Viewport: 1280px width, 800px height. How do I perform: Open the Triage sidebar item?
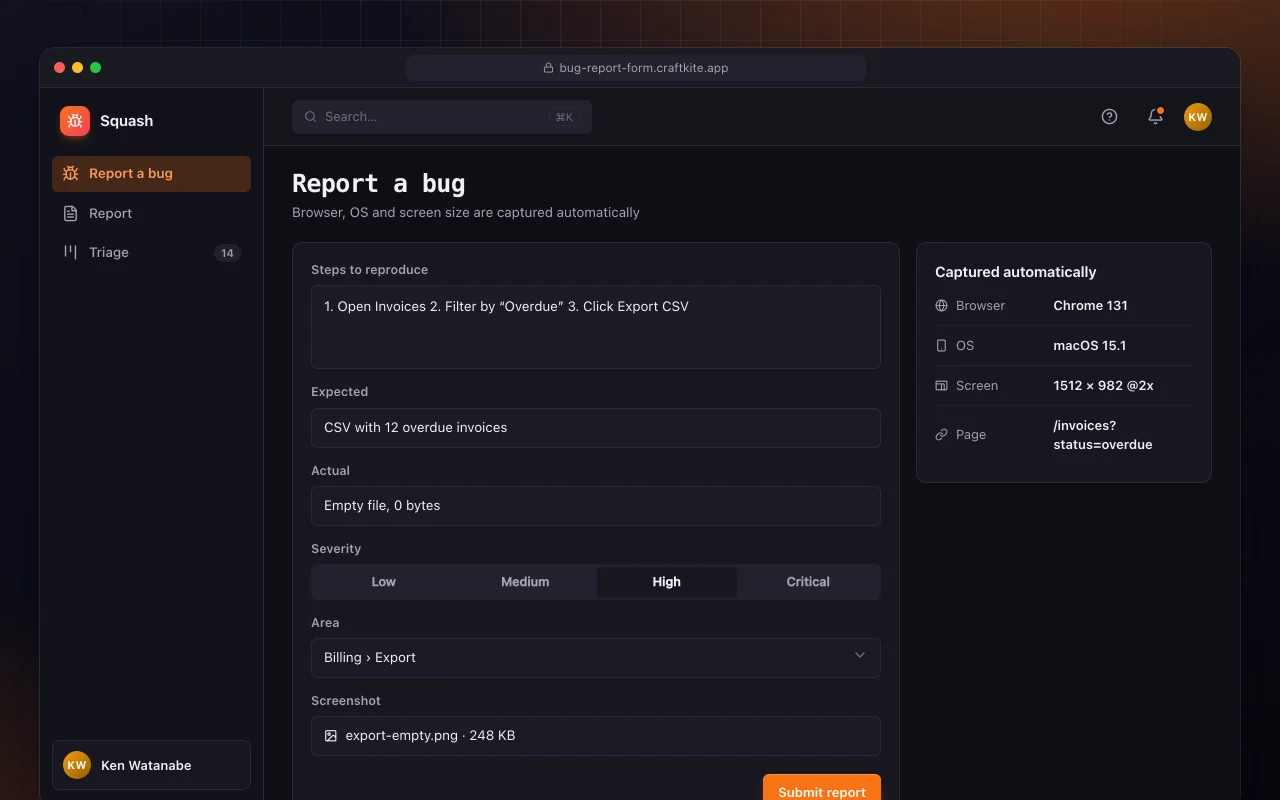point(151,252)
